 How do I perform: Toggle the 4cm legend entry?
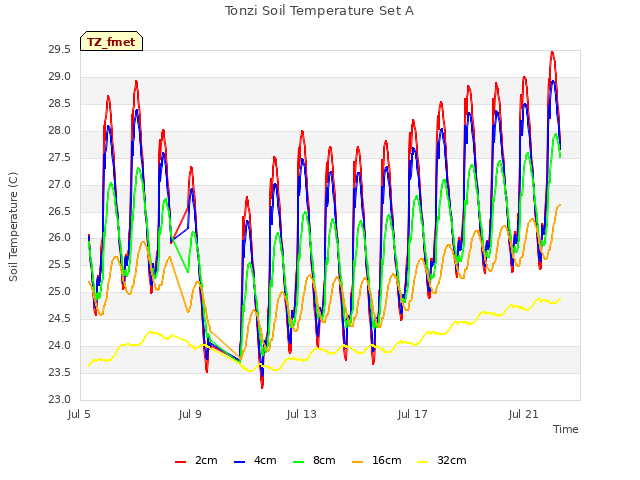[x=255, y=460]
